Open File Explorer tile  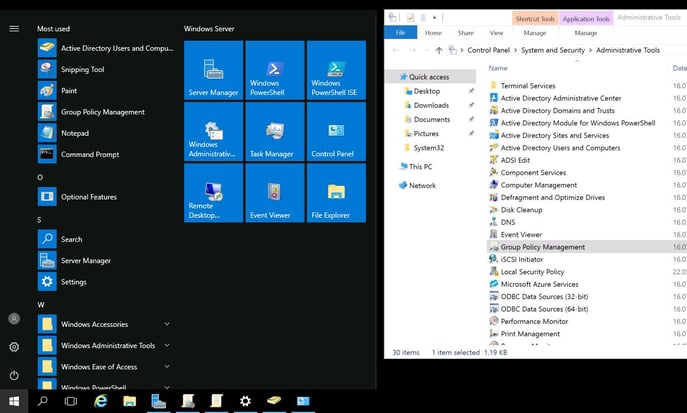(x=336, y=193)
